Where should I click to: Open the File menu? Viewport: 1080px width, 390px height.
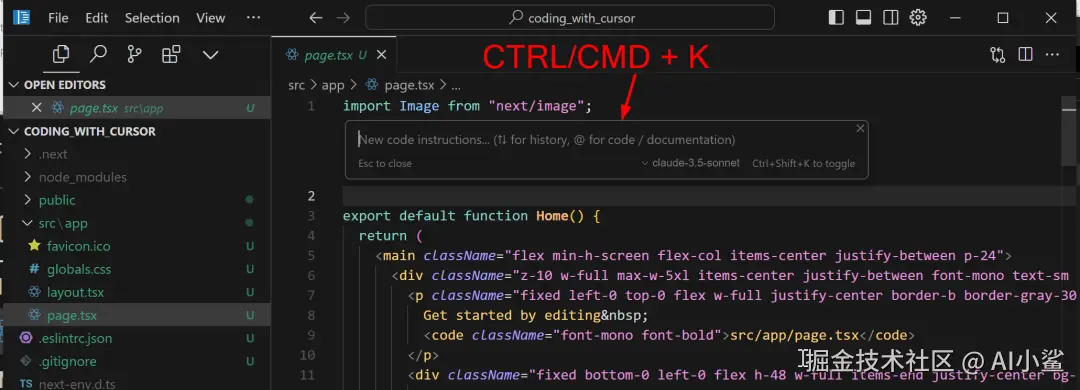pos(58,18)
